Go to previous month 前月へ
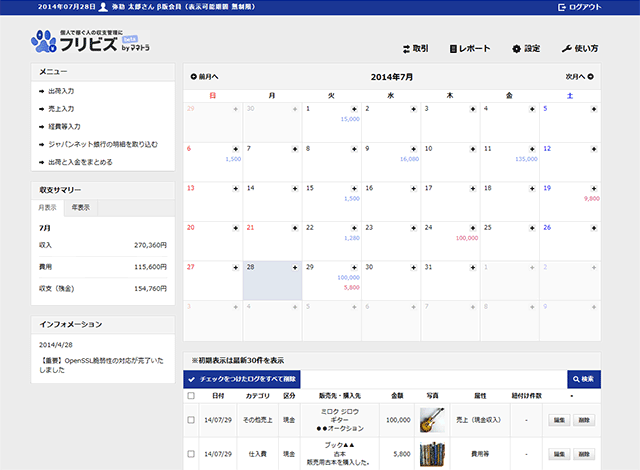This screenshot has width=640, height=470. pos(204,76)
